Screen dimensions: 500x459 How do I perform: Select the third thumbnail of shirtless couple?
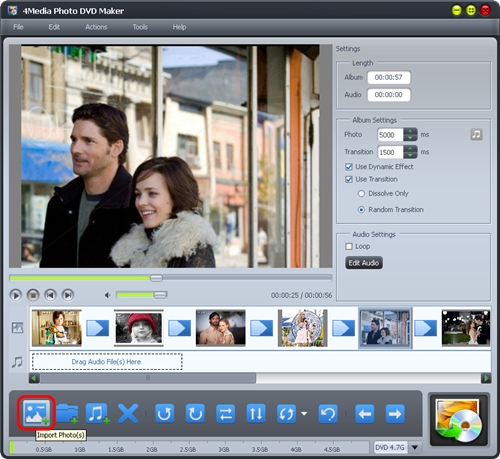tap(221, 328)
